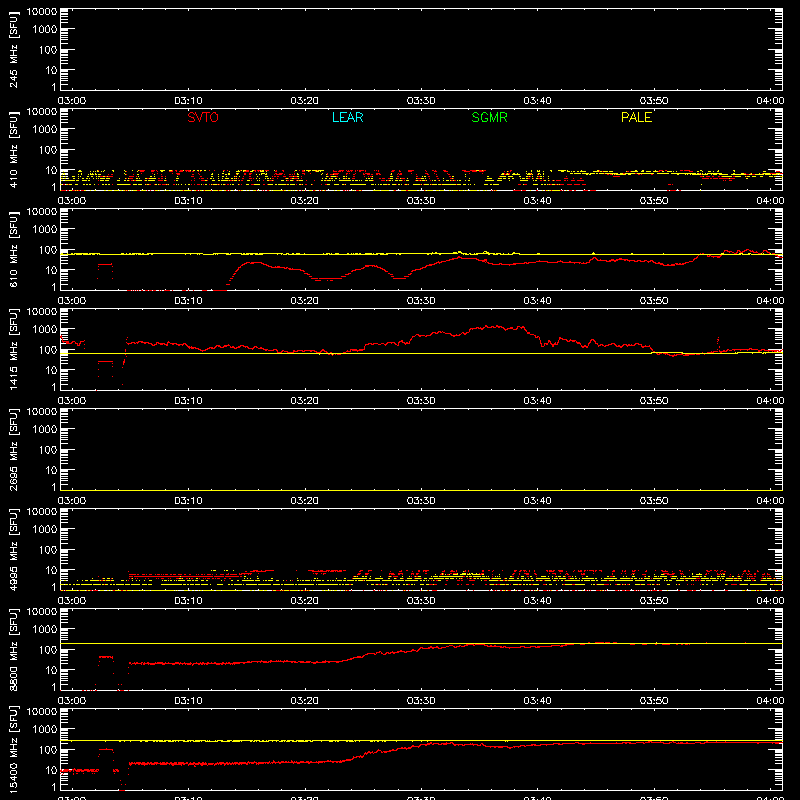Click the 03:50 time label under 410 MHz panel
Image resolution: width=800 pixels, height=800 pixels.
point(654,201)
